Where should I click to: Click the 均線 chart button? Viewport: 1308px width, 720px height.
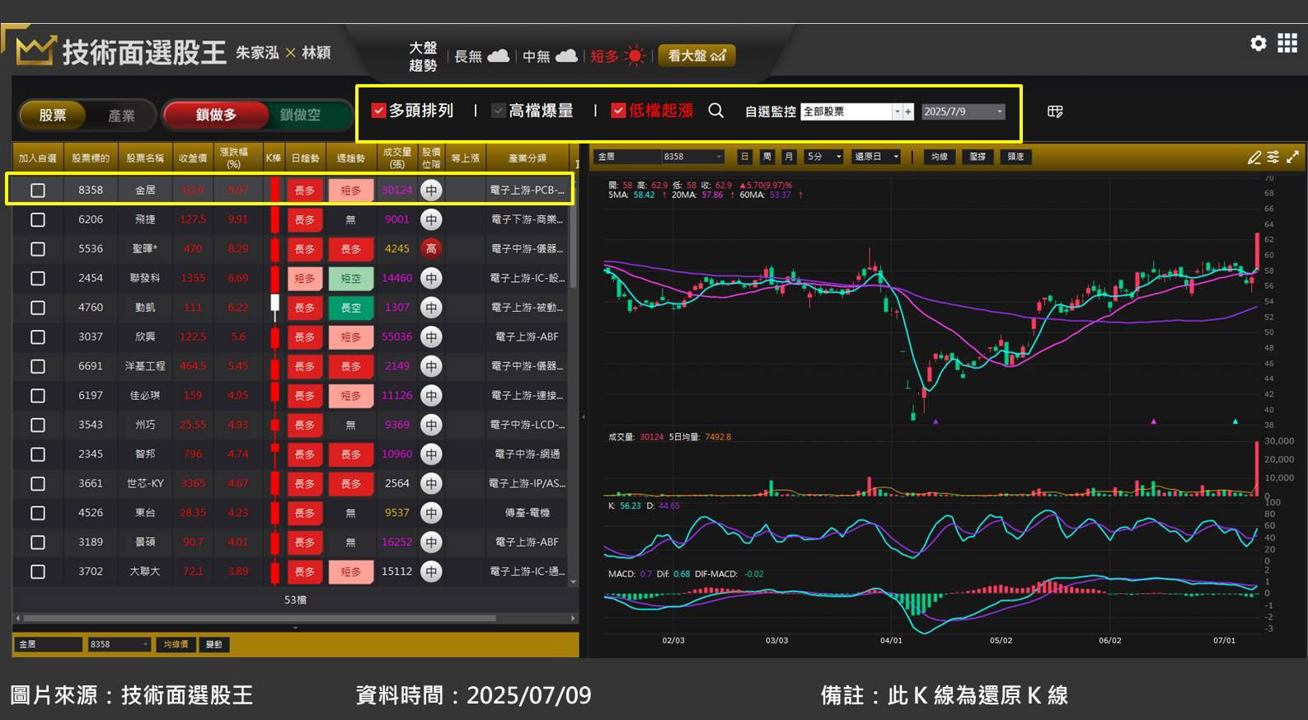click(938, 157)
